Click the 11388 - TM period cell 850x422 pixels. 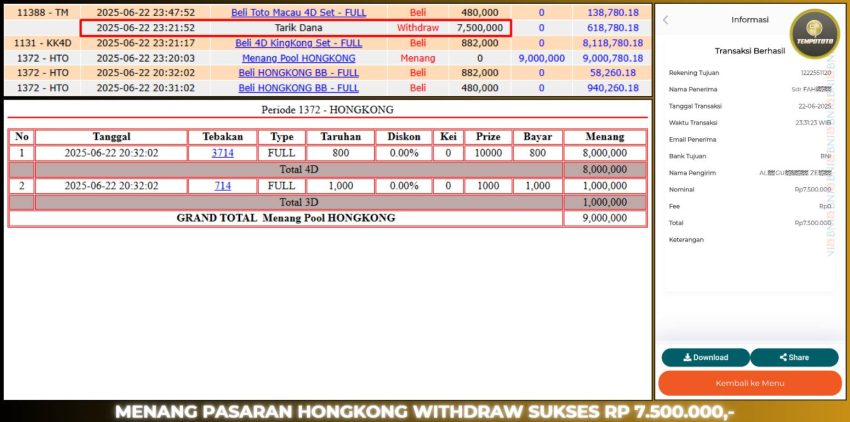(42, 12)
